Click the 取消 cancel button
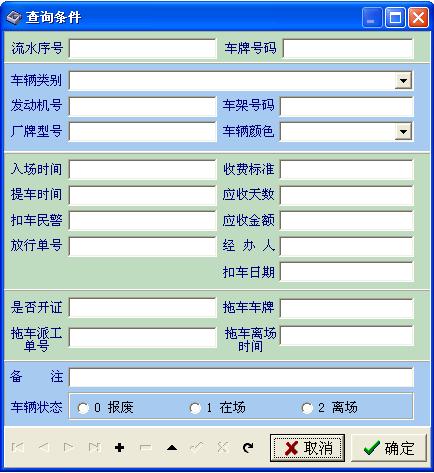 [x=307, y=448]
